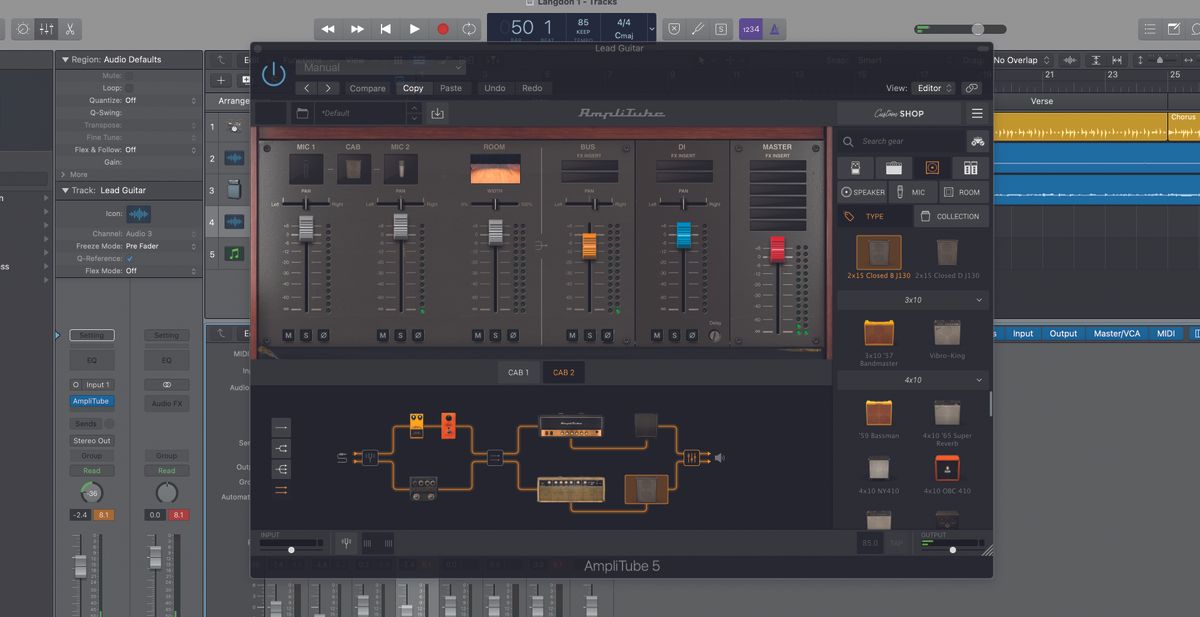
Task: Select the Scissors tool in the toolbar
Action: (x=70, y=28)
